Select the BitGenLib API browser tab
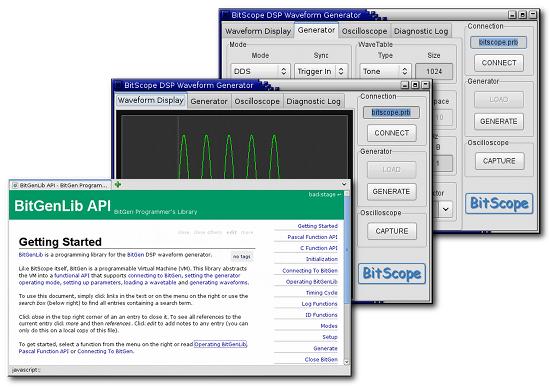 pyautogui.click(x=60, y=185)
